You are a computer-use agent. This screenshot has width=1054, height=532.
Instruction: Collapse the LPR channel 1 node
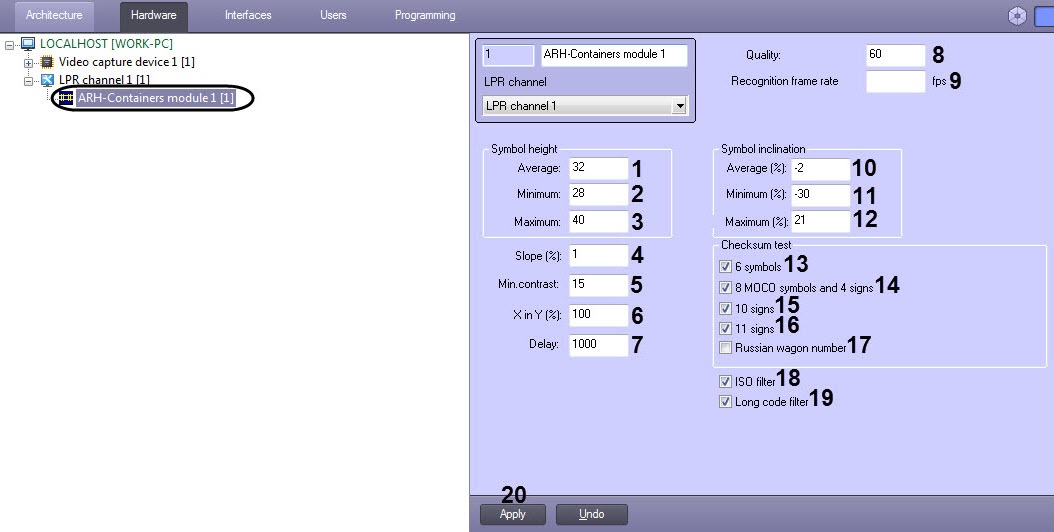pos(28,81)
